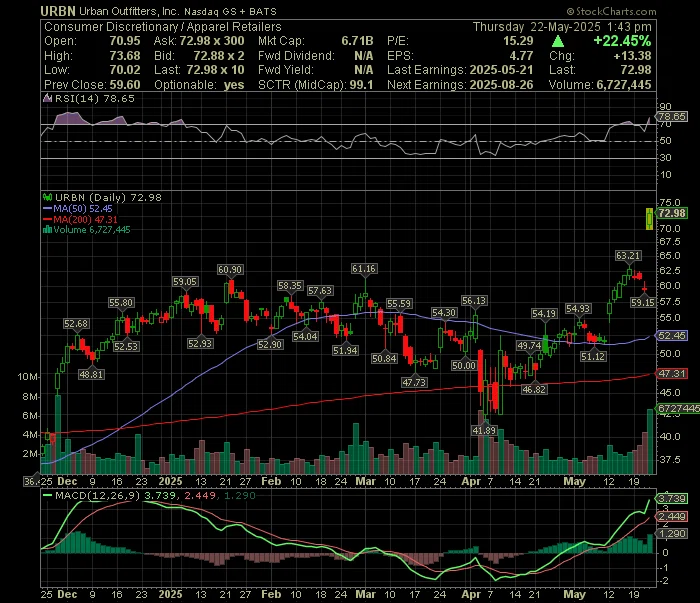Click the Thursday 22-May-2025 timestamp
Image resolution: width=700 pixels, height=603 pixels.
pyautogui.click(x=562, y=27)
